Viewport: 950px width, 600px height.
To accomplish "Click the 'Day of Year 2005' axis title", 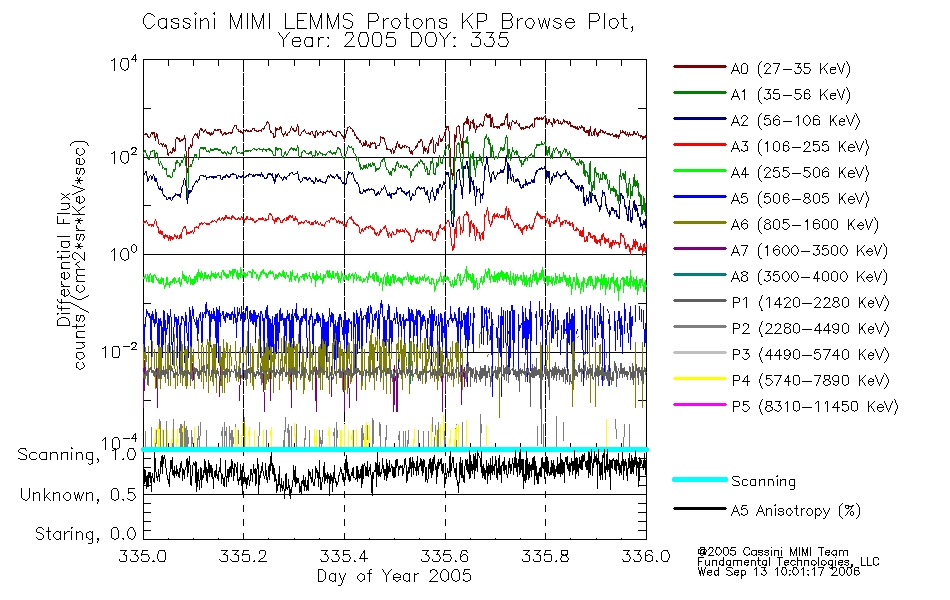I will click(x=394, y=576).
